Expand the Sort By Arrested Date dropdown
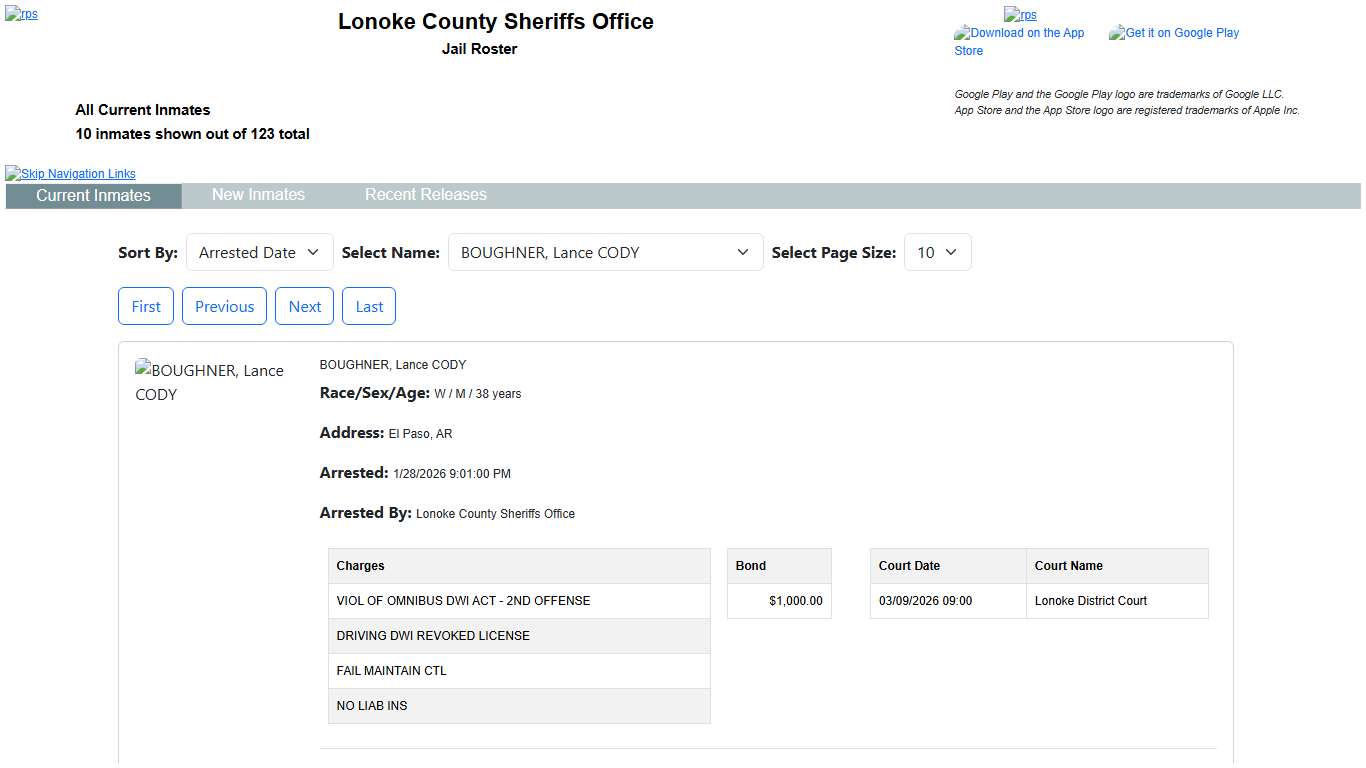This screenshot has height=768, width=1366. pyautogui.click(x=259, y=253)
